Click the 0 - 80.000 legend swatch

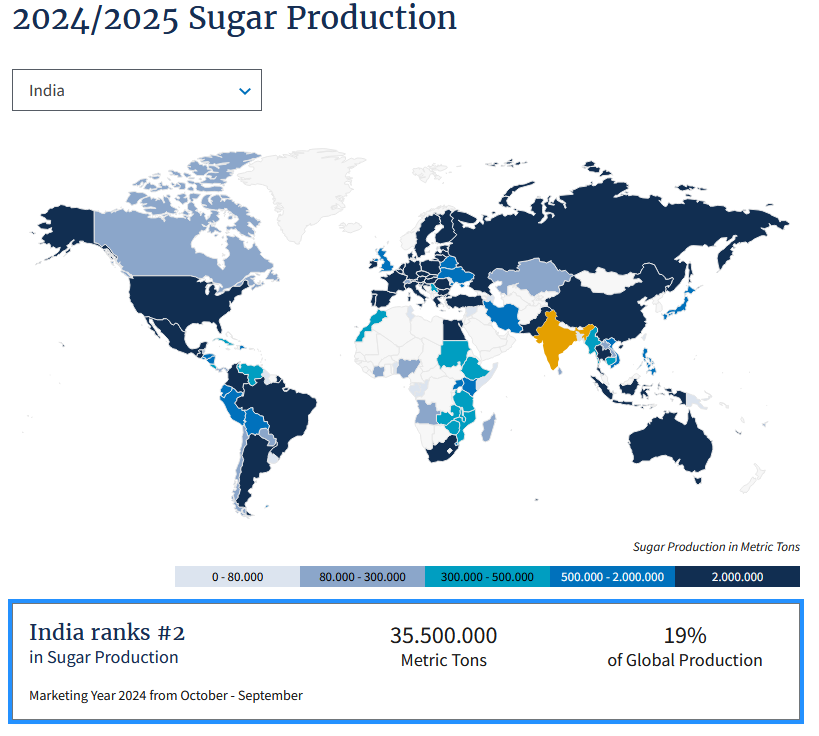coord(237,577)
